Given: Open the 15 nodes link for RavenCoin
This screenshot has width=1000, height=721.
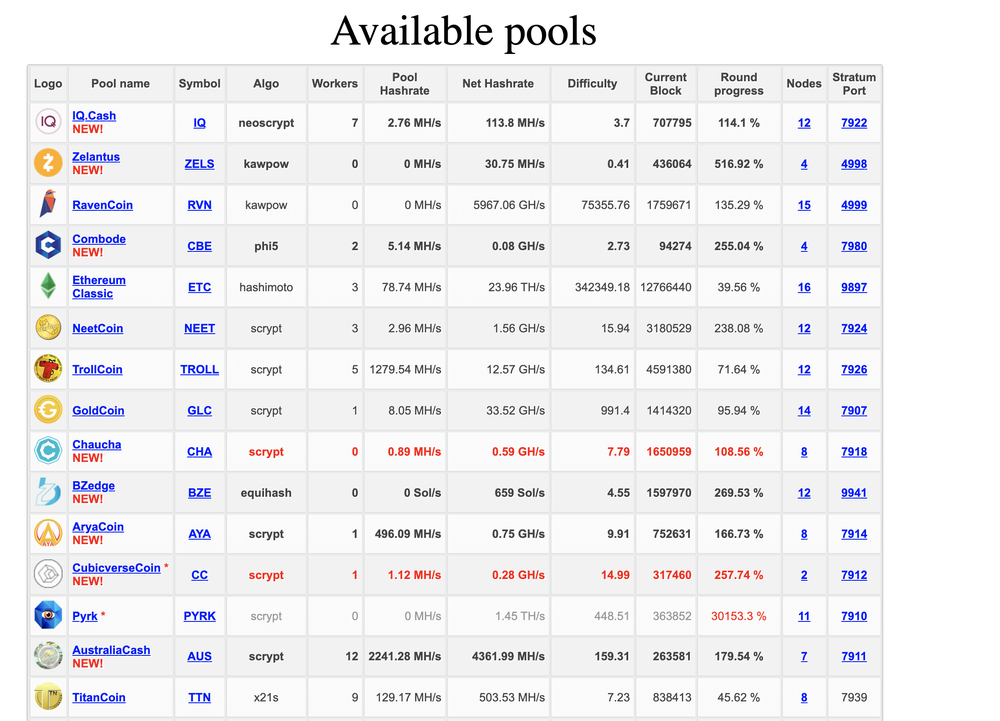Looking at the screenshot, I should (804, 205).
